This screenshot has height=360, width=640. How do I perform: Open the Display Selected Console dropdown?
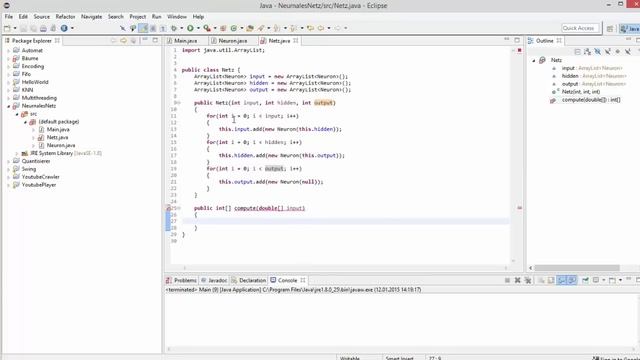pos(604,280)
